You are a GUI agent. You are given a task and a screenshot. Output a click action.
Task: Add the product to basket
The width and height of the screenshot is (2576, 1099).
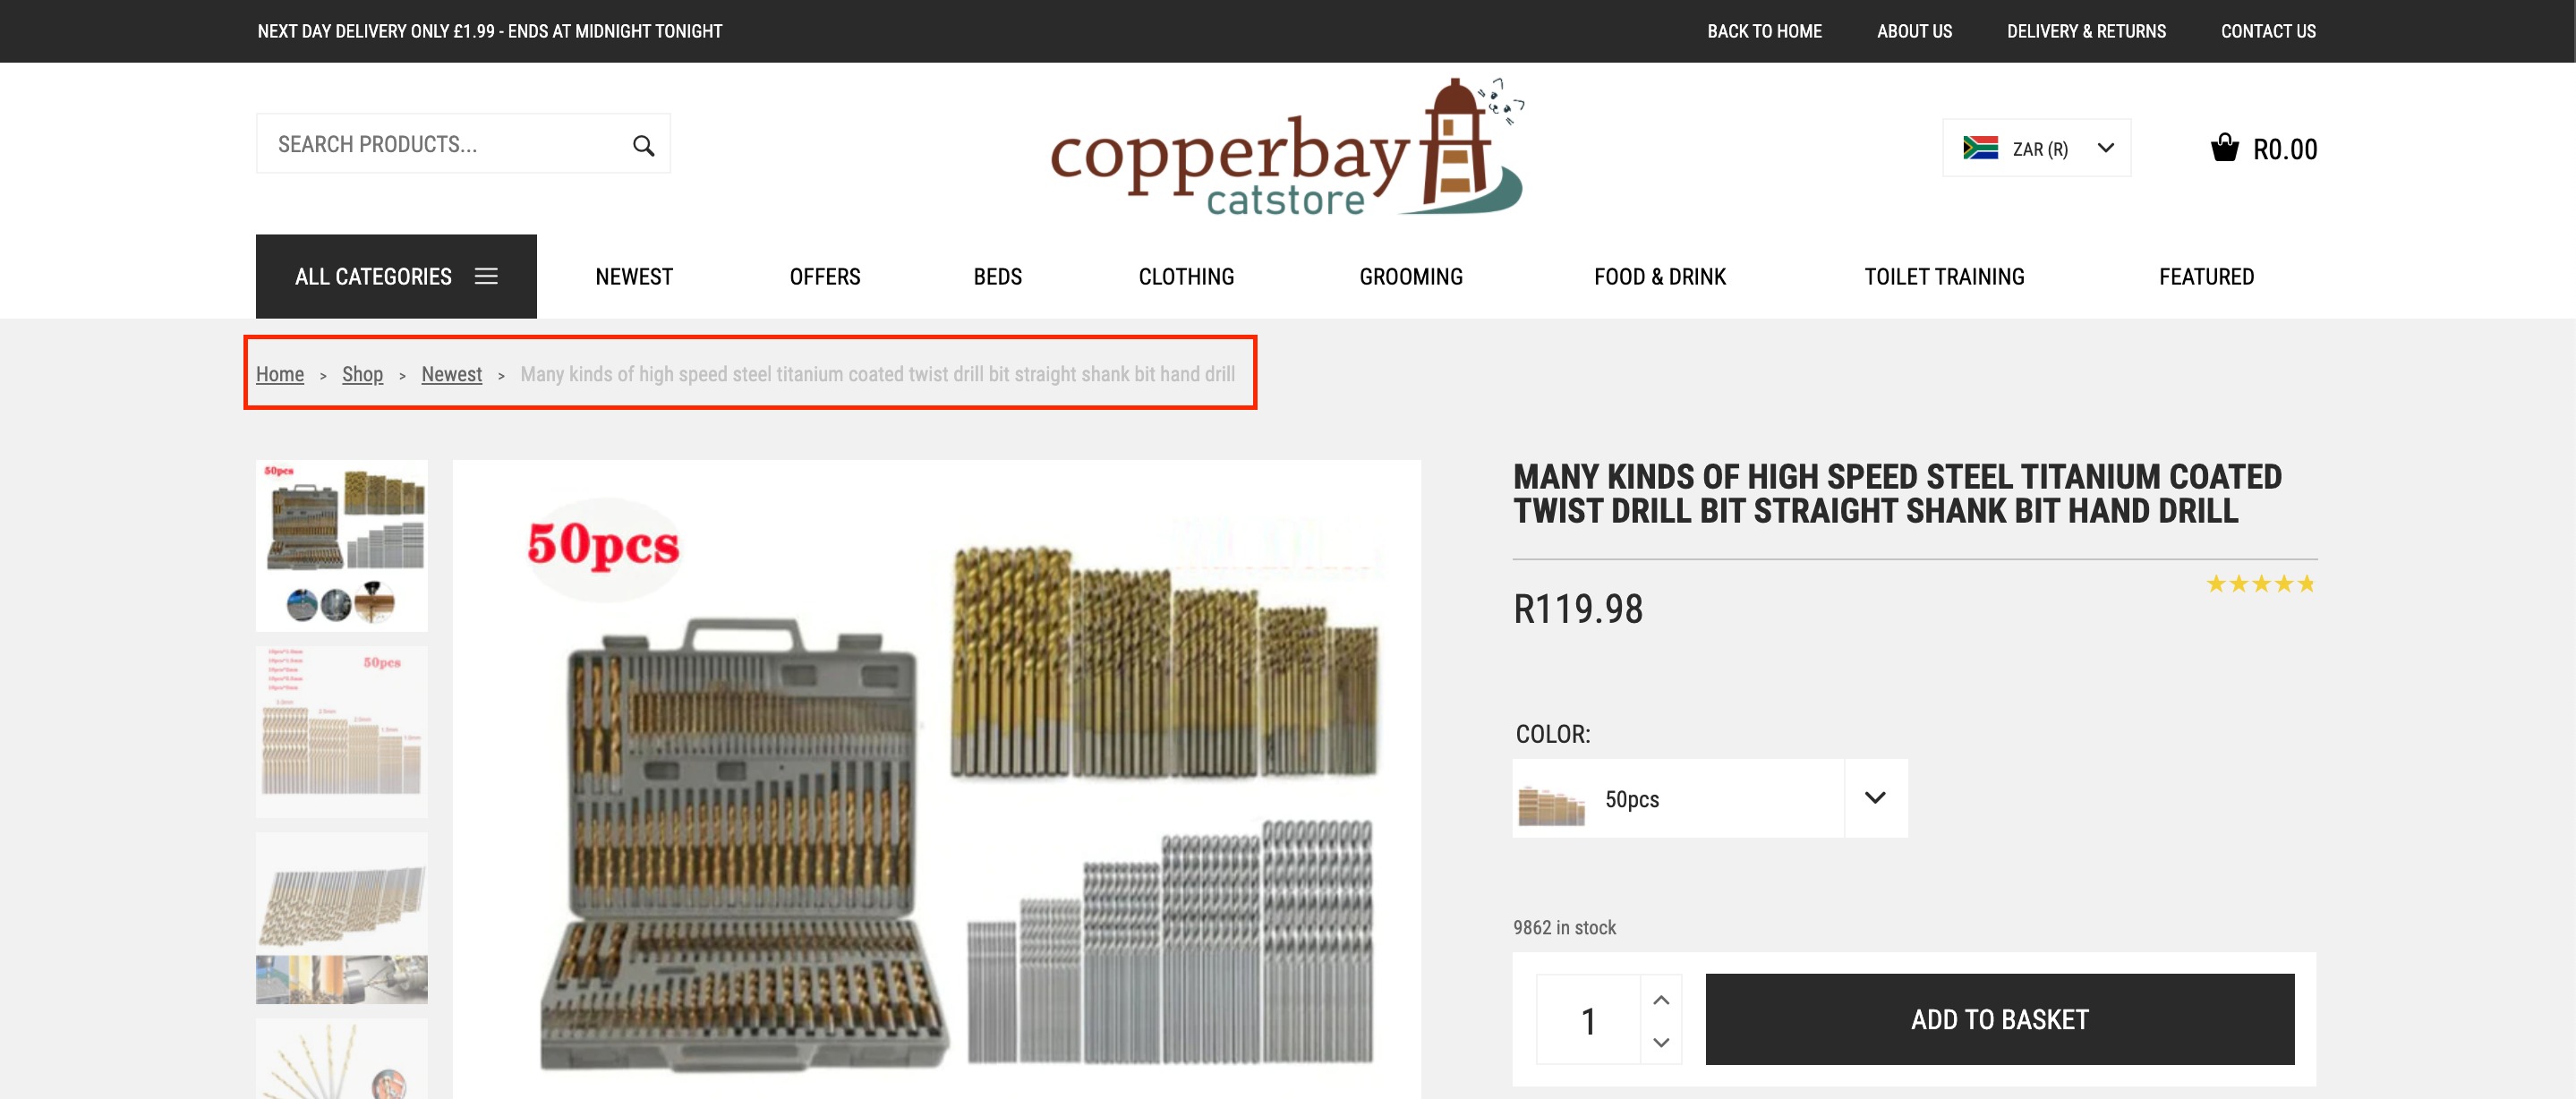pyautogui.click(x=1999, y=1019)
